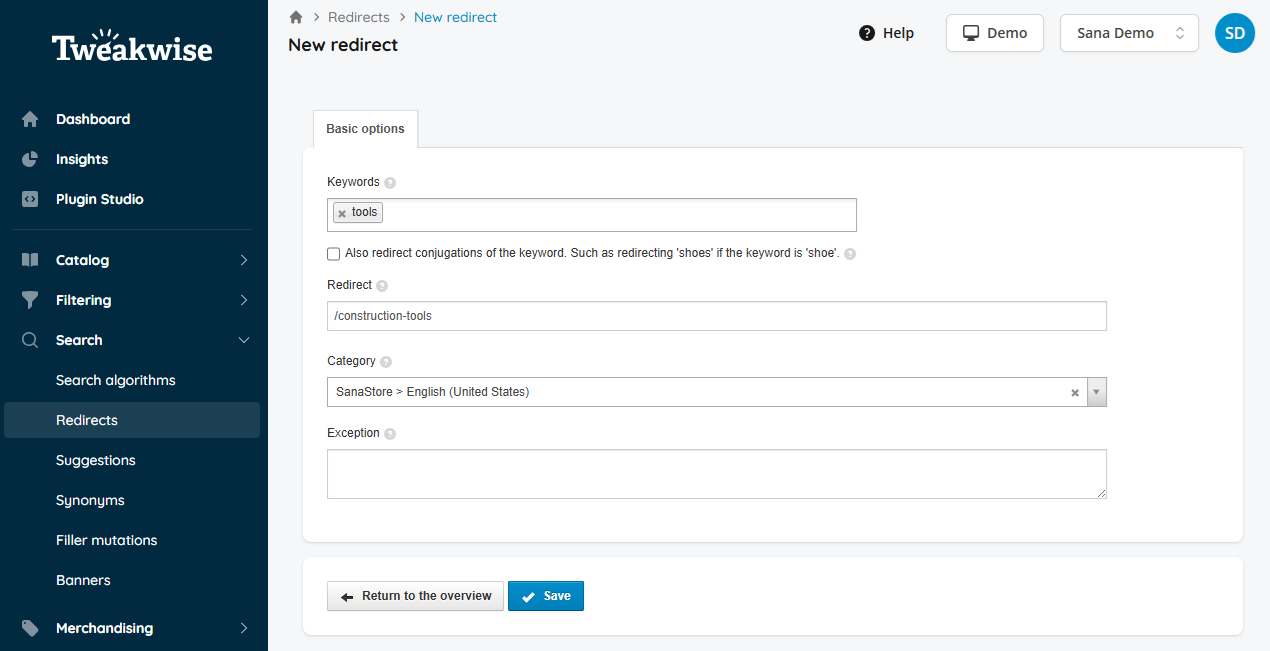Click the Plugin Studio code icon
The image size is (1270, 651).
30,199
